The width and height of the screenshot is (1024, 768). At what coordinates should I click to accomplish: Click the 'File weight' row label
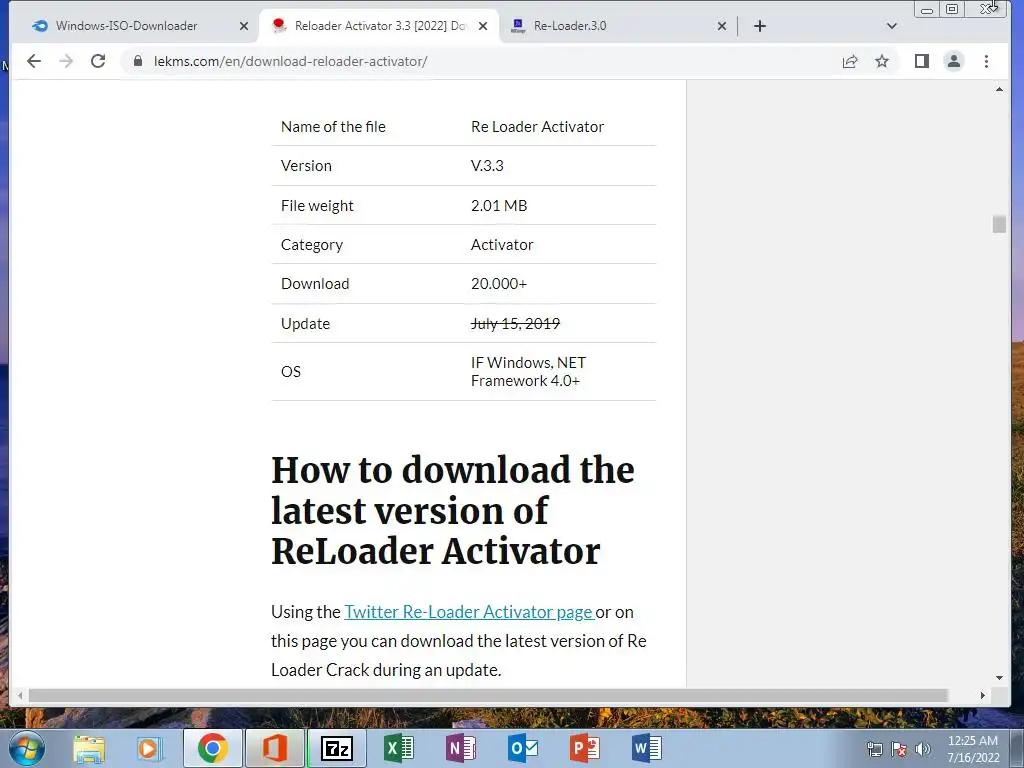click(x=317, y=206)
